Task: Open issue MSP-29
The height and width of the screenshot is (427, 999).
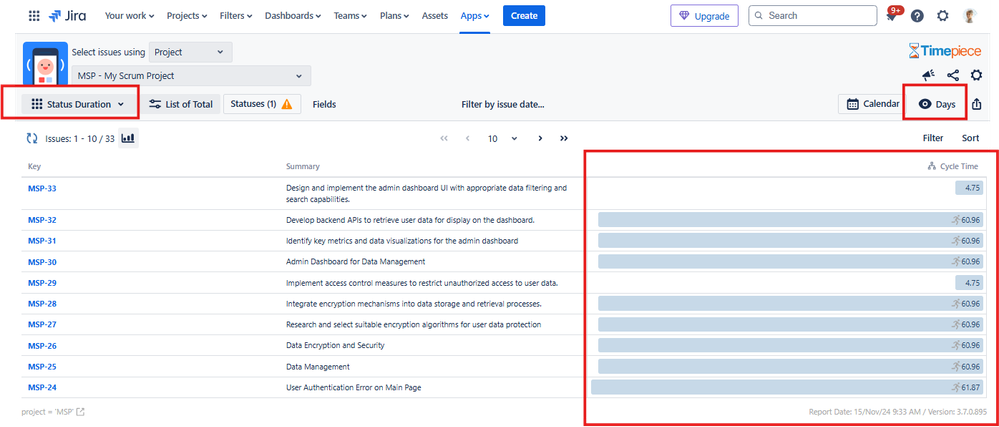Action: 42,282
